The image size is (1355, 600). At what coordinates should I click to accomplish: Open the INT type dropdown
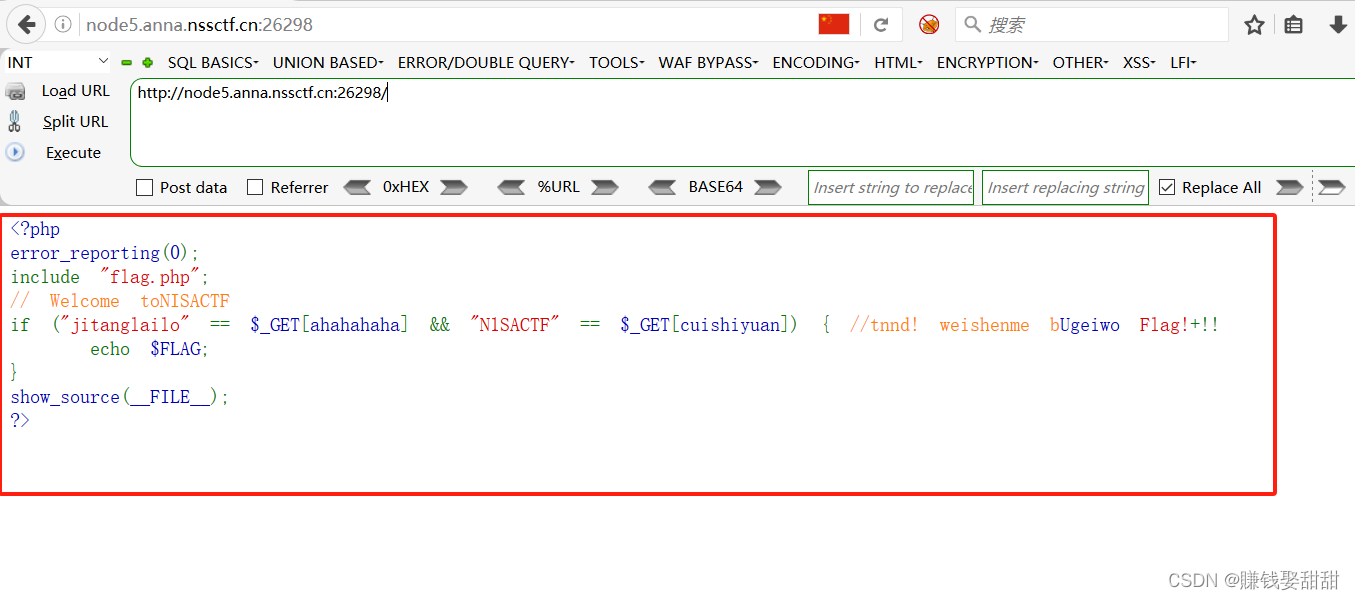(56, 62)
